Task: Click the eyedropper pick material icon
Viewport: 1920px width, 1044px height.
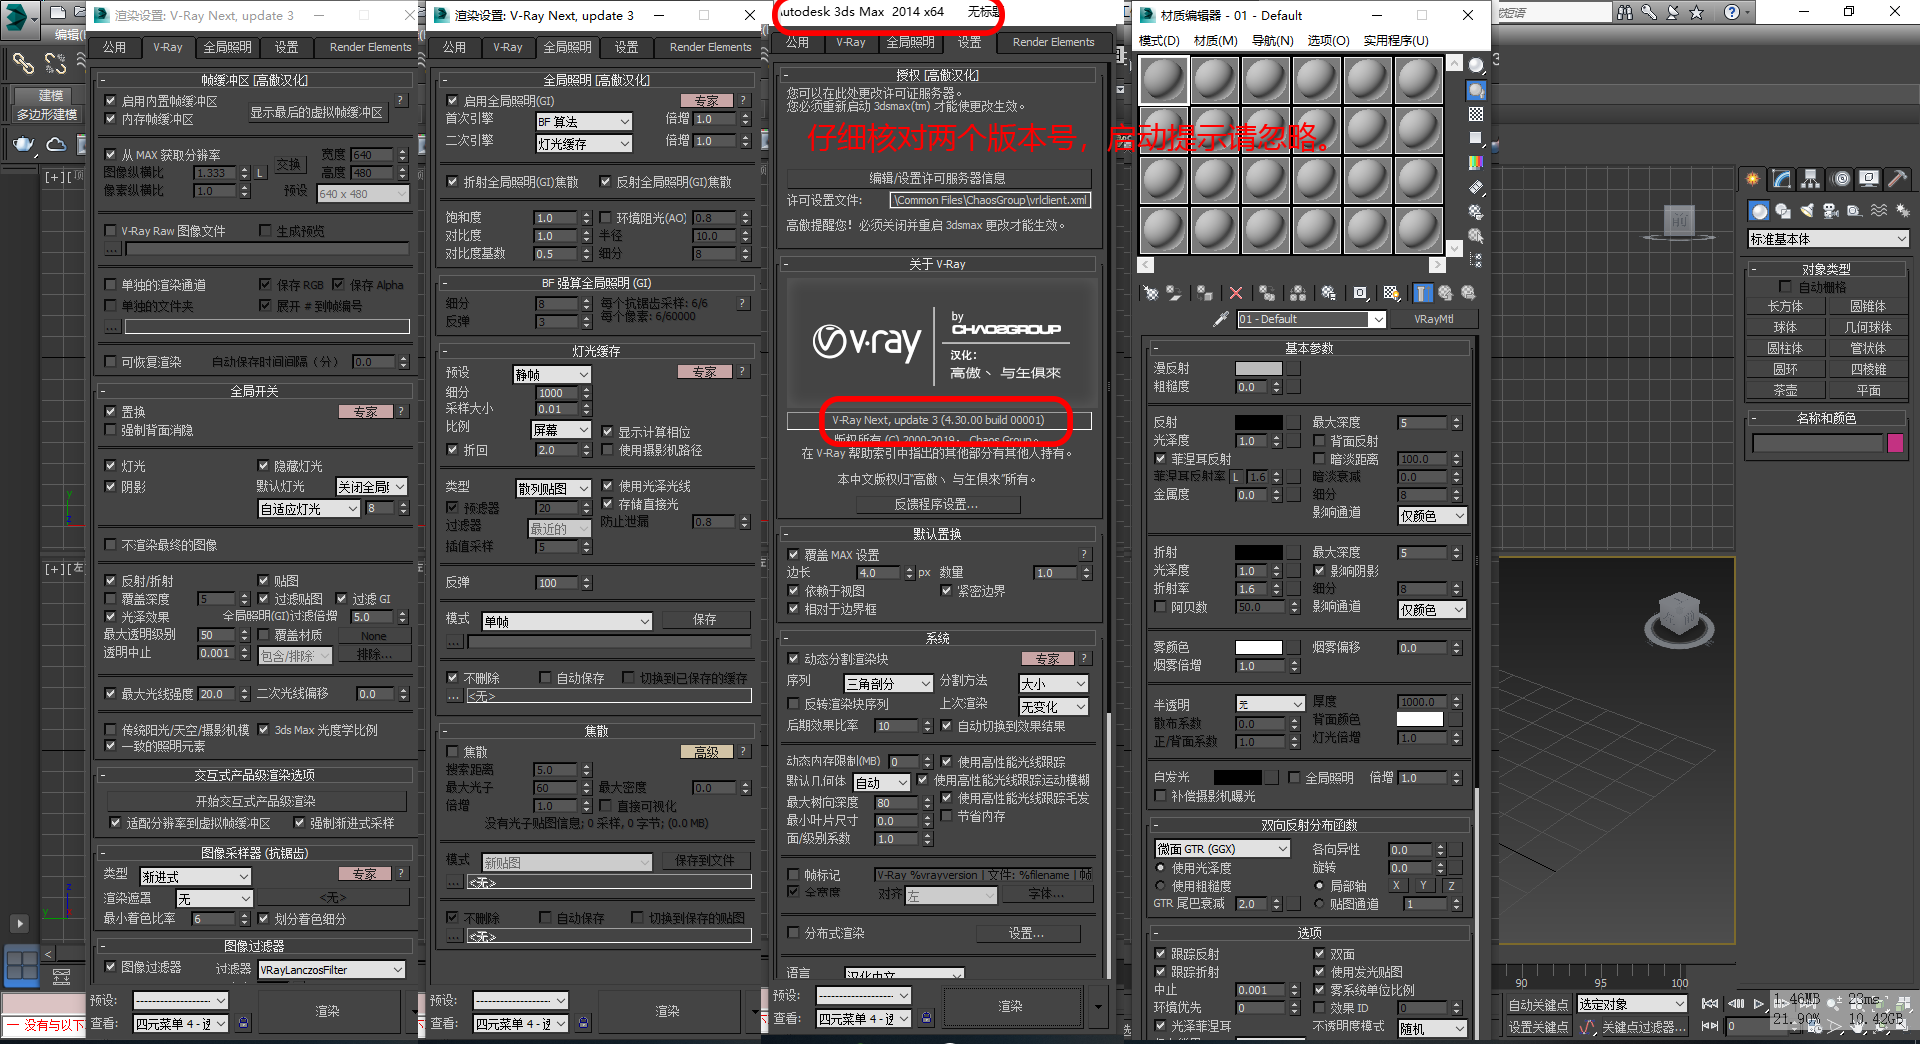Action: [1220, 319]
